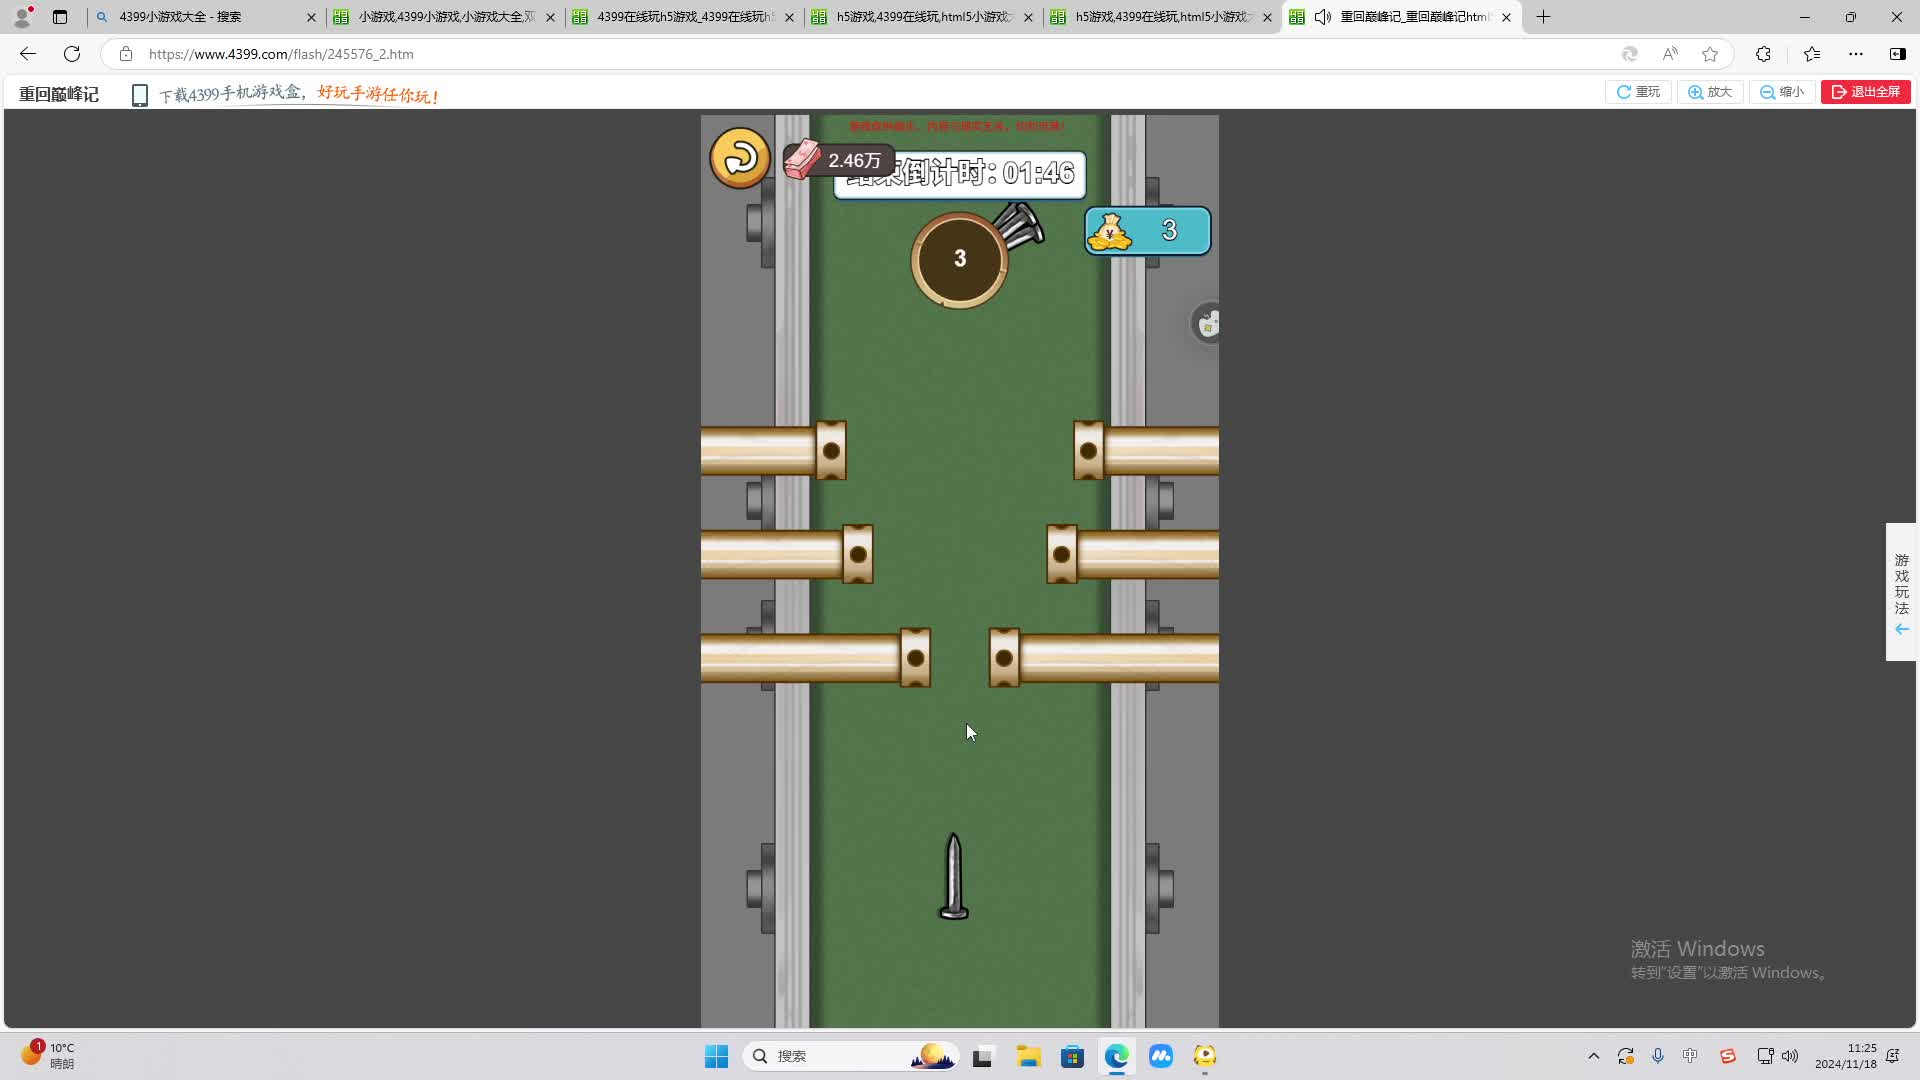Click the gold money bag score icon
1920x1080 pixels.
(x=1109, y=231)
